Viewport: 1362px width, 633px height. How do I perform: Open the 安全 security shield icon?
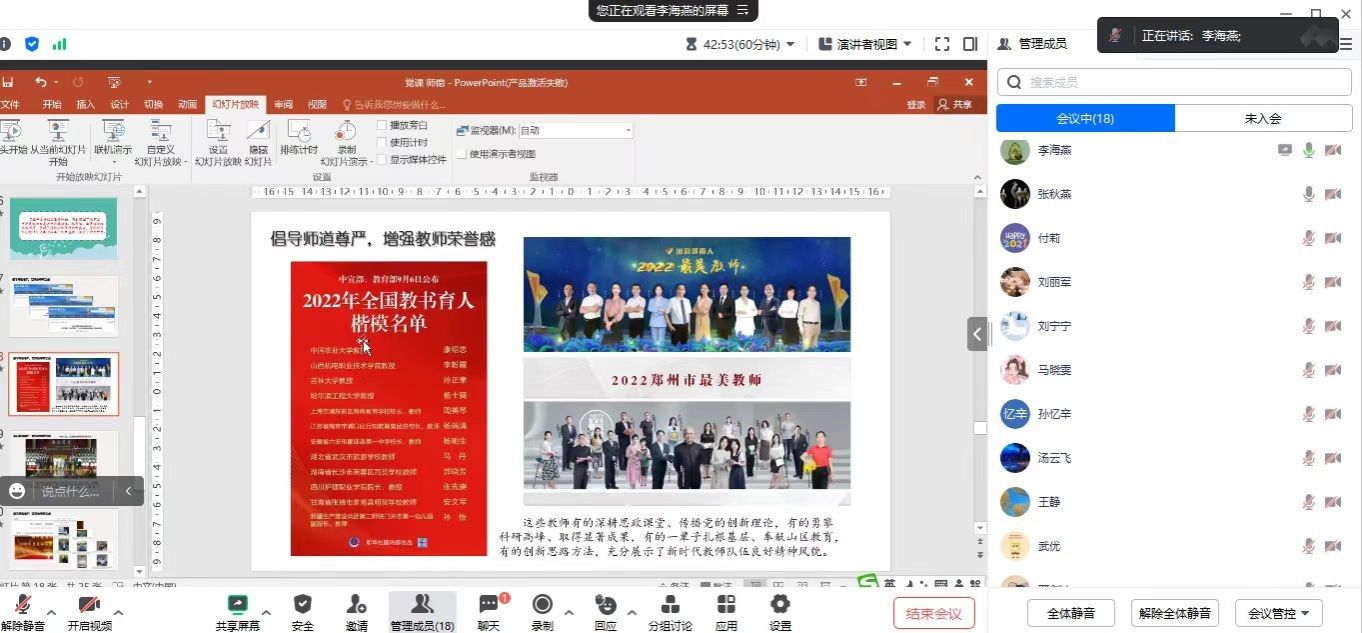[302, 604]
